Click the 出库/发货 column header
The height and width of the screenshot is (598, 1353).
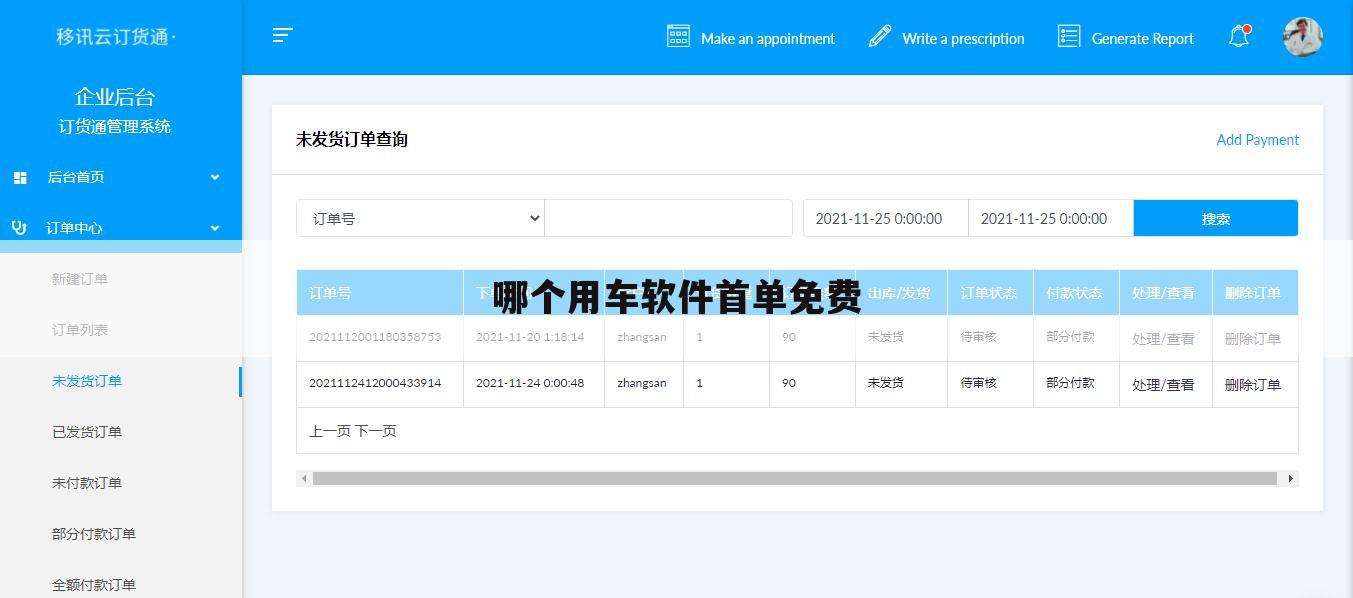(899, 293)
